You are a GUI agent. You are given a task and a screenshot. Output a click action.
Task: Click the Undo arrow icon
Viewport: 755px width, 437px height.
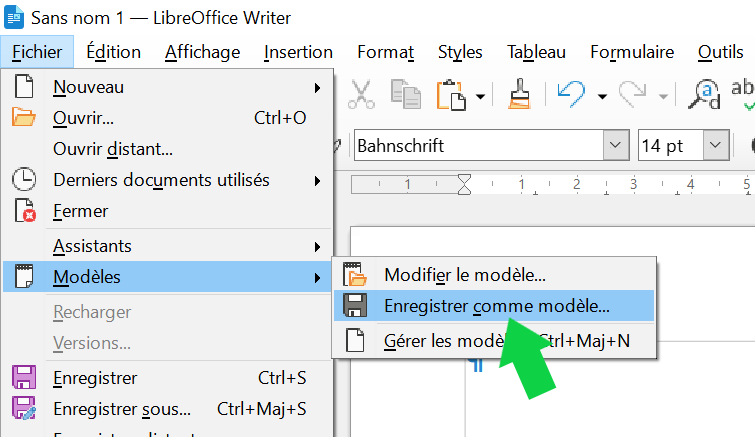click(571, 95)
